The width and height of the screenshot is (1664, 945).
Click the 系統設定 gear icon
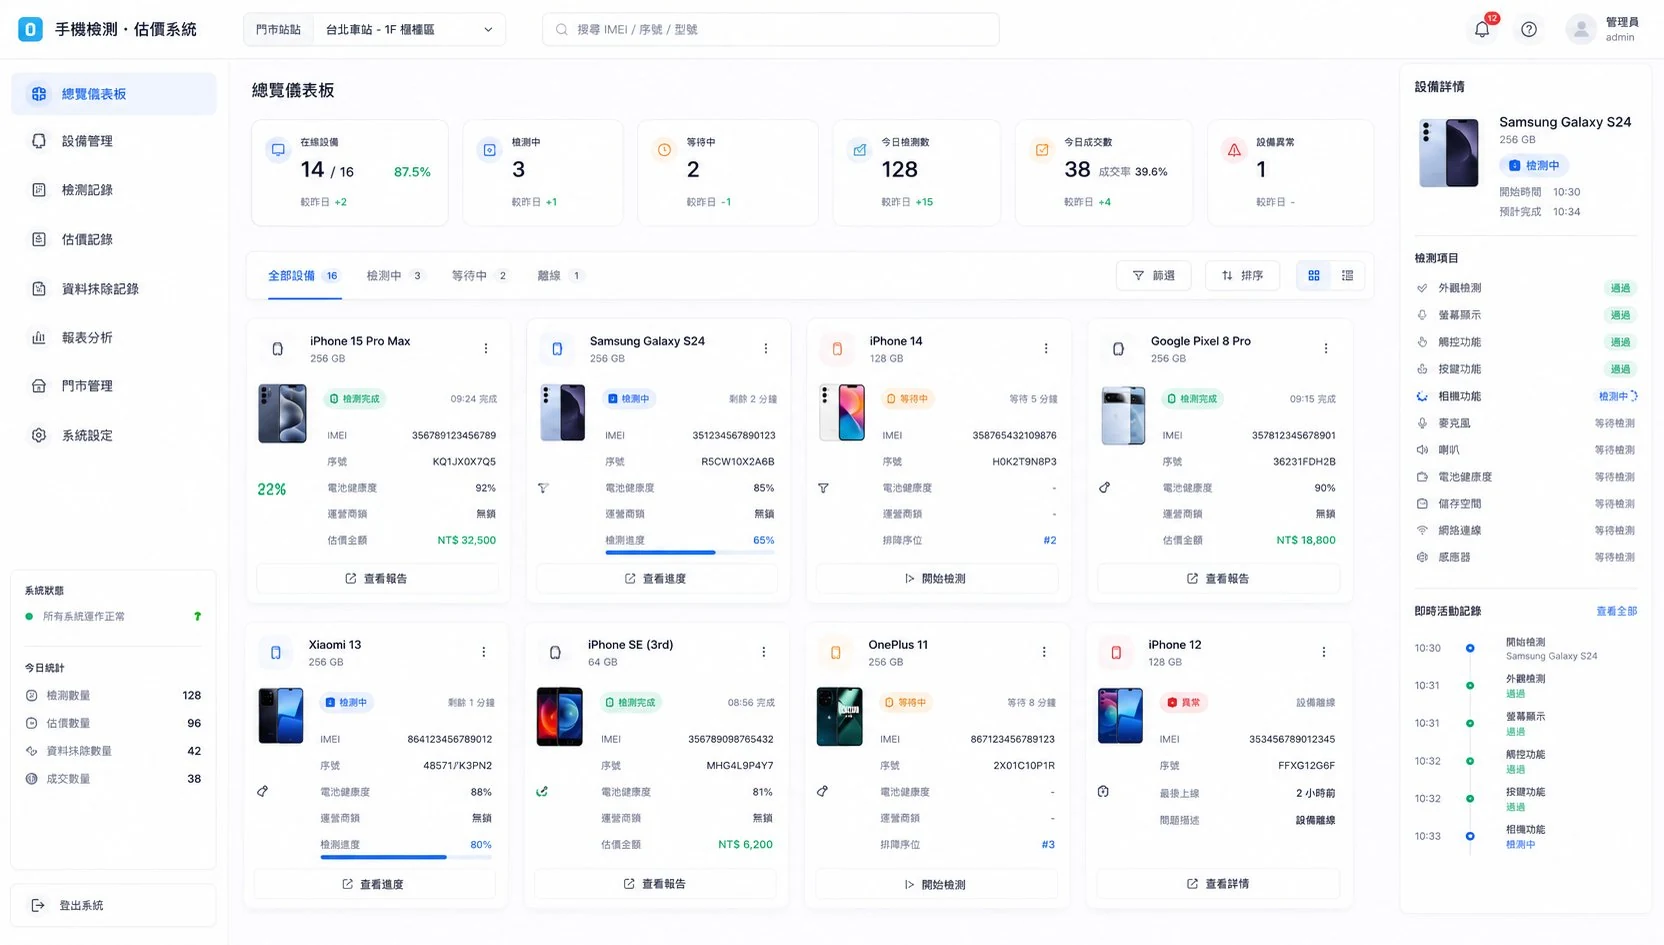pyautogui.click(x=39, y=435)
